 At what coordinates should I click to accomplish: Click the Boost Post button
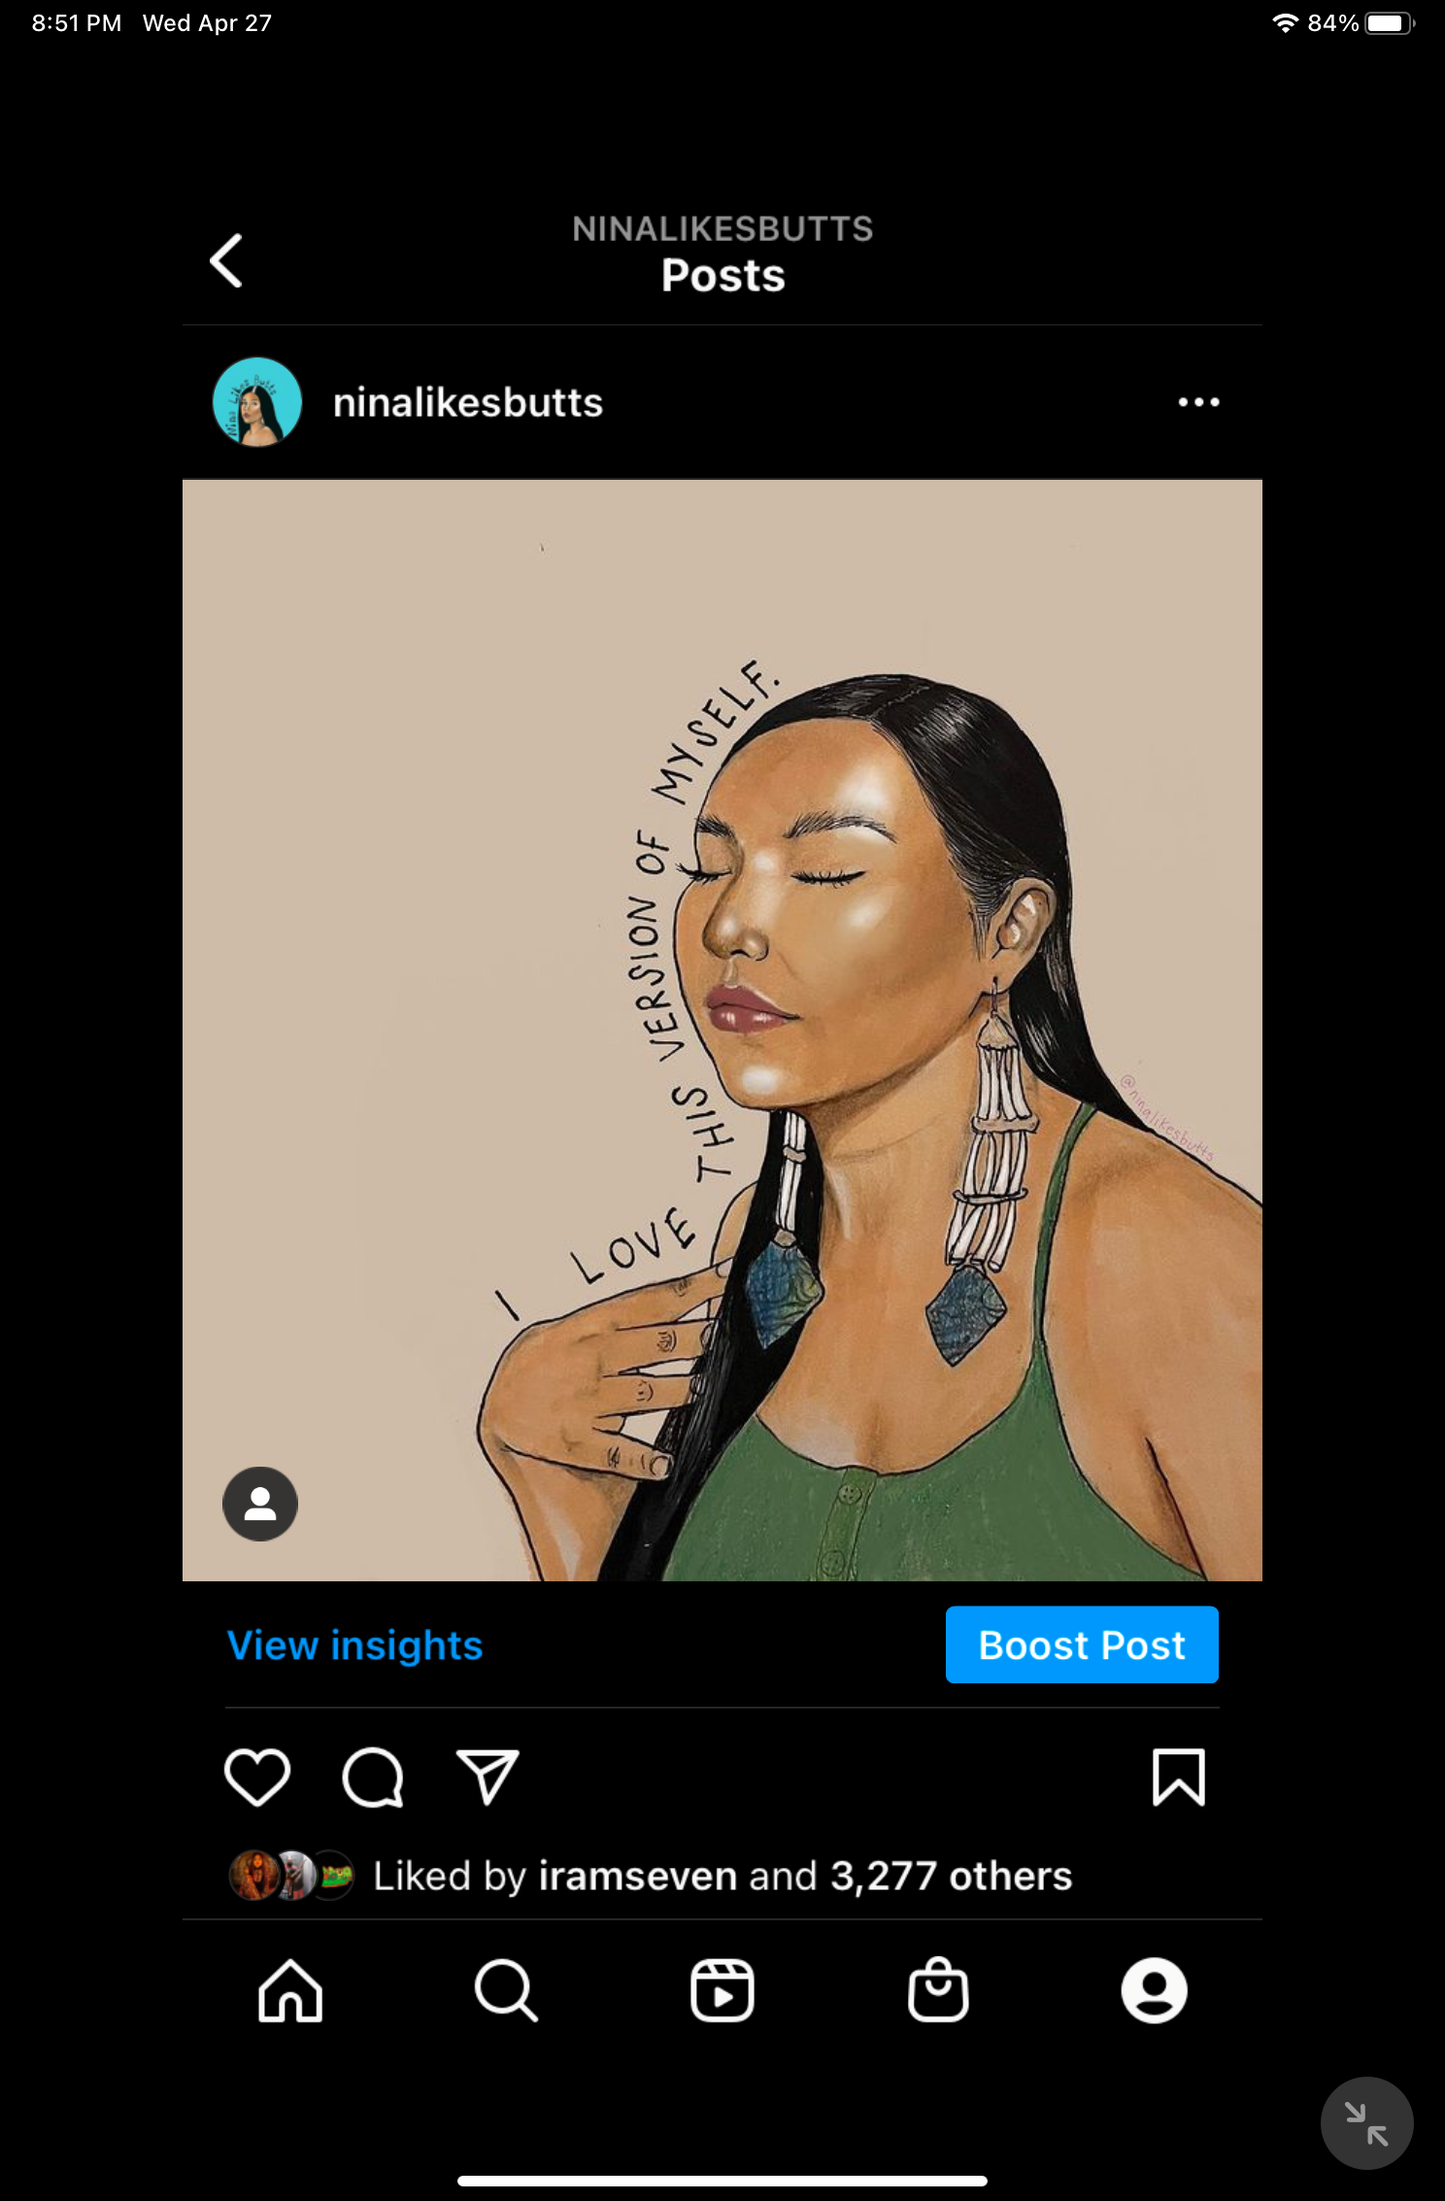1081,1645
